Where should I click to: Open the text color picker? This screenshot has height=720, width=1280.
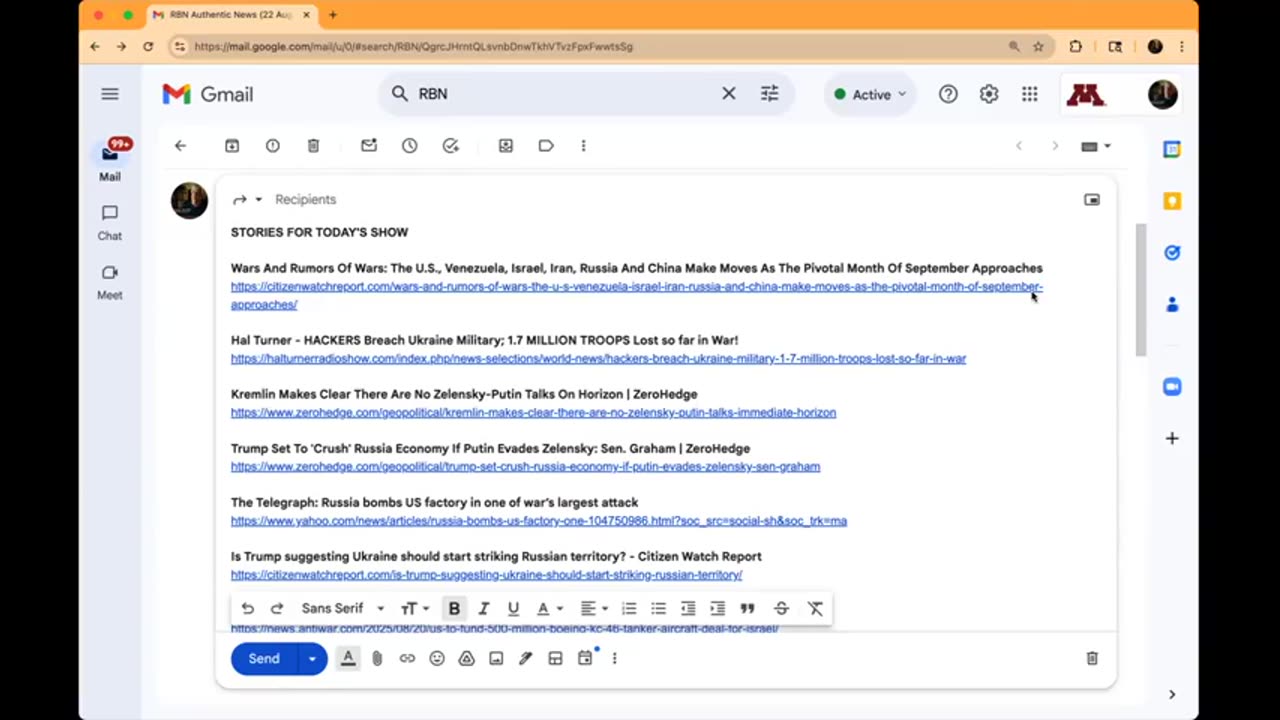click(550, 608)
